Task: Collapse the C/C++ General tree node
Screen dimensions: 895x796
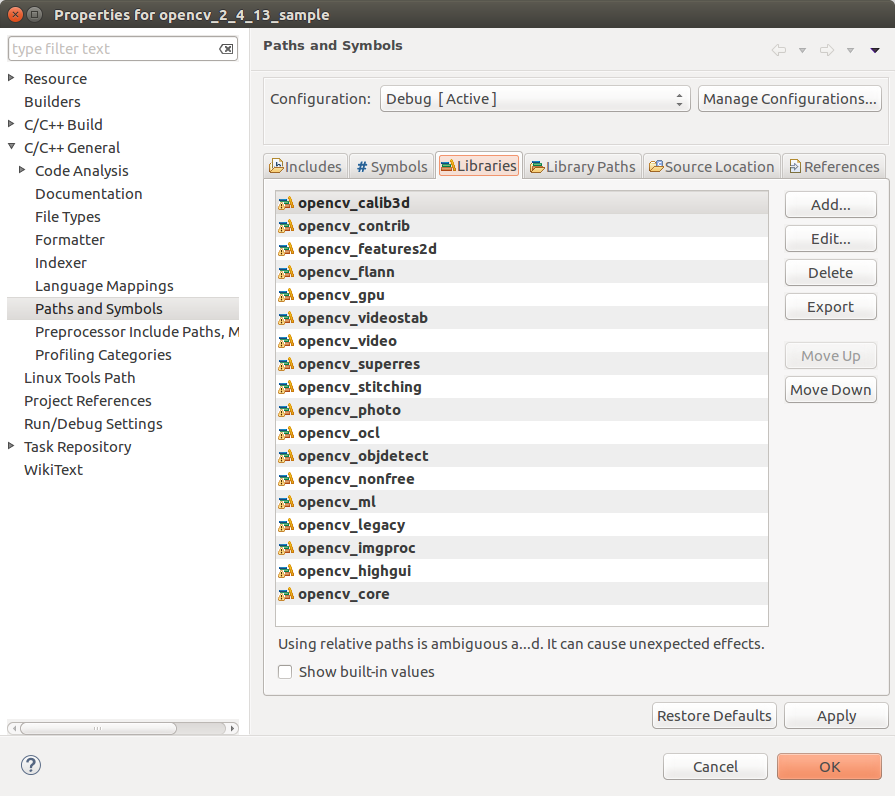Action: tap(11, 147)
